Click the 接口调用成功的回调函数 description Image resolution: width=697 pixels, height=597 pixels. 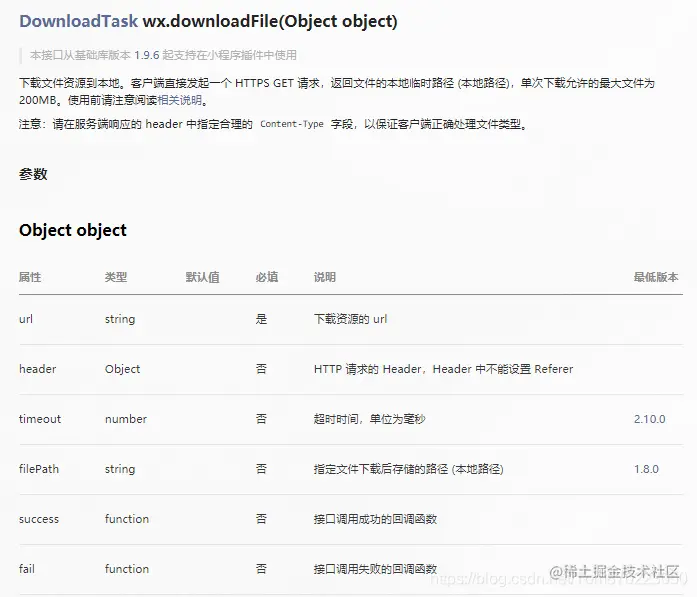376,519
